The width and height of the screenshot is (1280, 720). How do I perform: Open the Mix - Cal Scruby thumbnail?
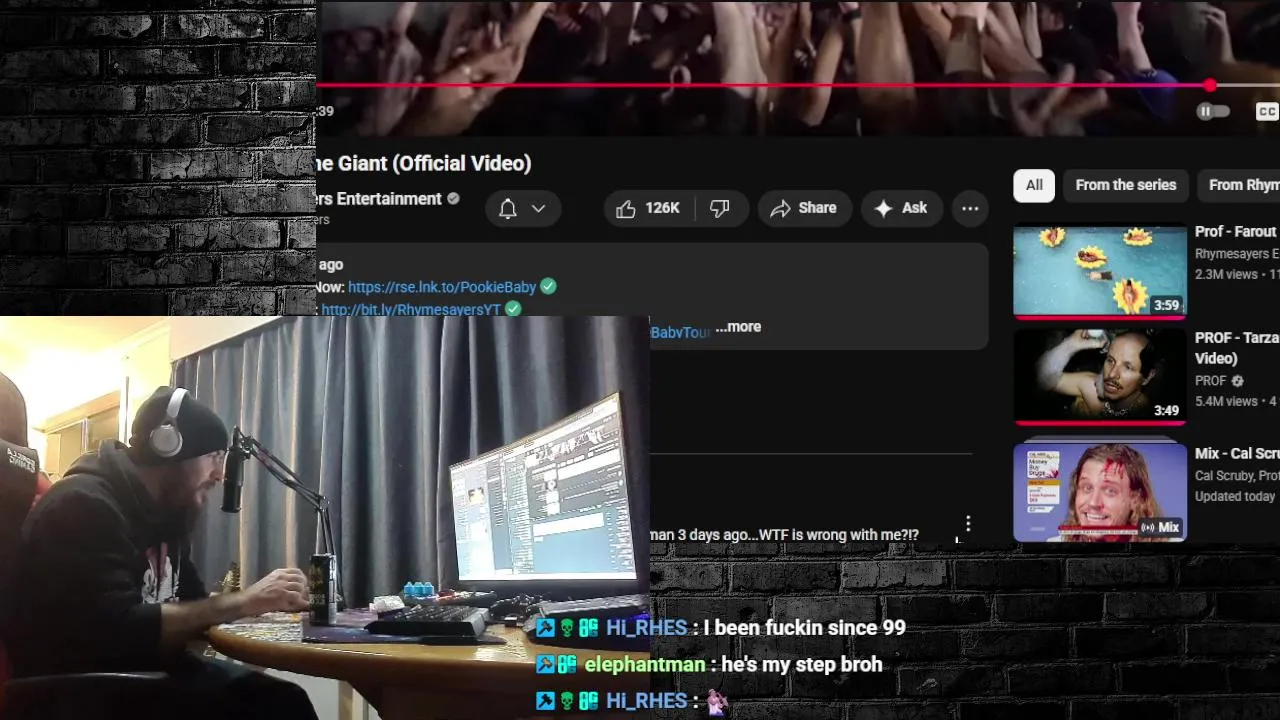click(x=1100, y=493)
